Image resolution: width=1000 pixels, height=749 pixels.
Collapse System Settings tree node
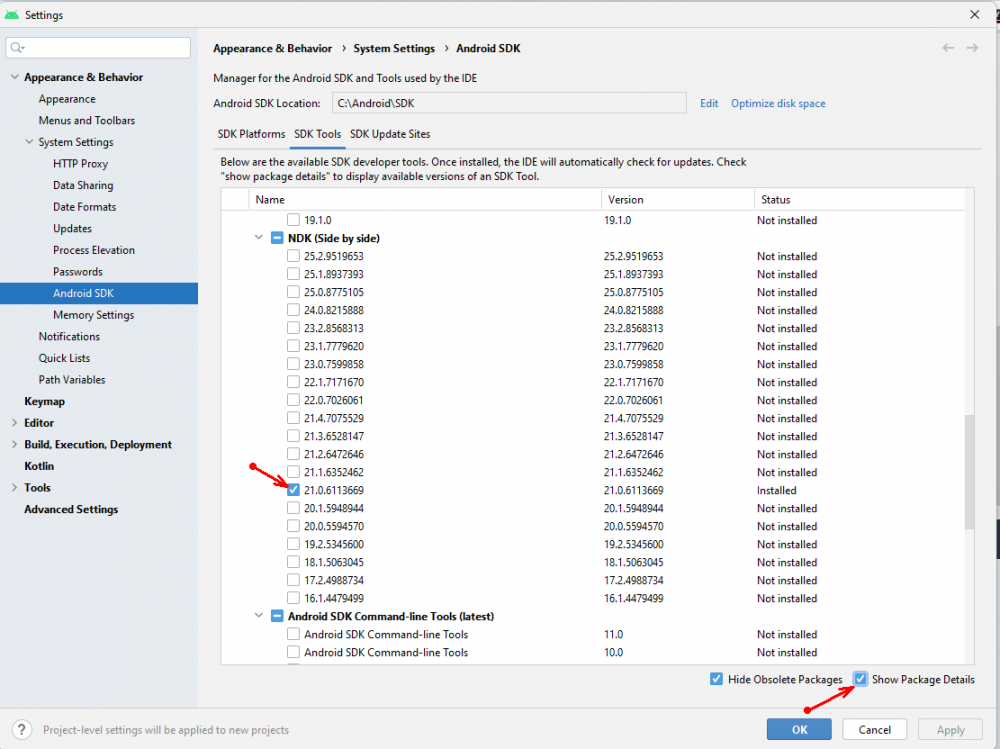[x=29, y=142]
